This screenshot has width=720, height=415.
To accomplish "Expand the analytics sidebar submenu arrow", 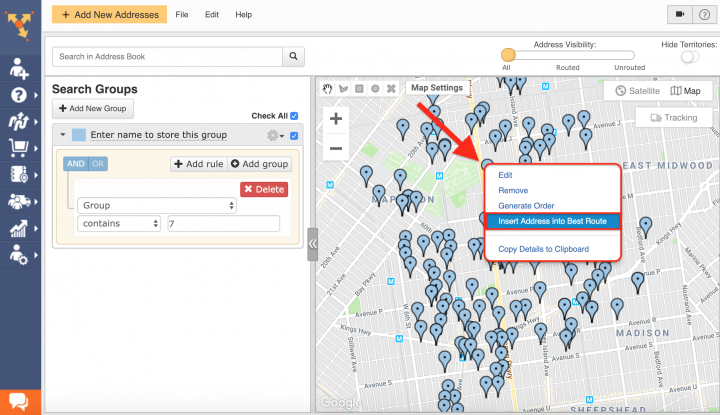I will 36,228.
